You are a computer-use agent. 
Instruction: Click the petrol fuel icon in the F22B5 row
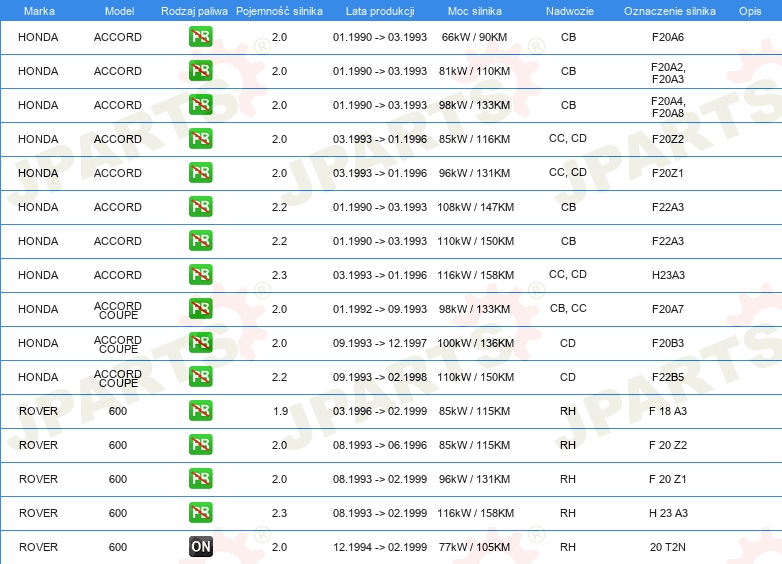point(200,376)
